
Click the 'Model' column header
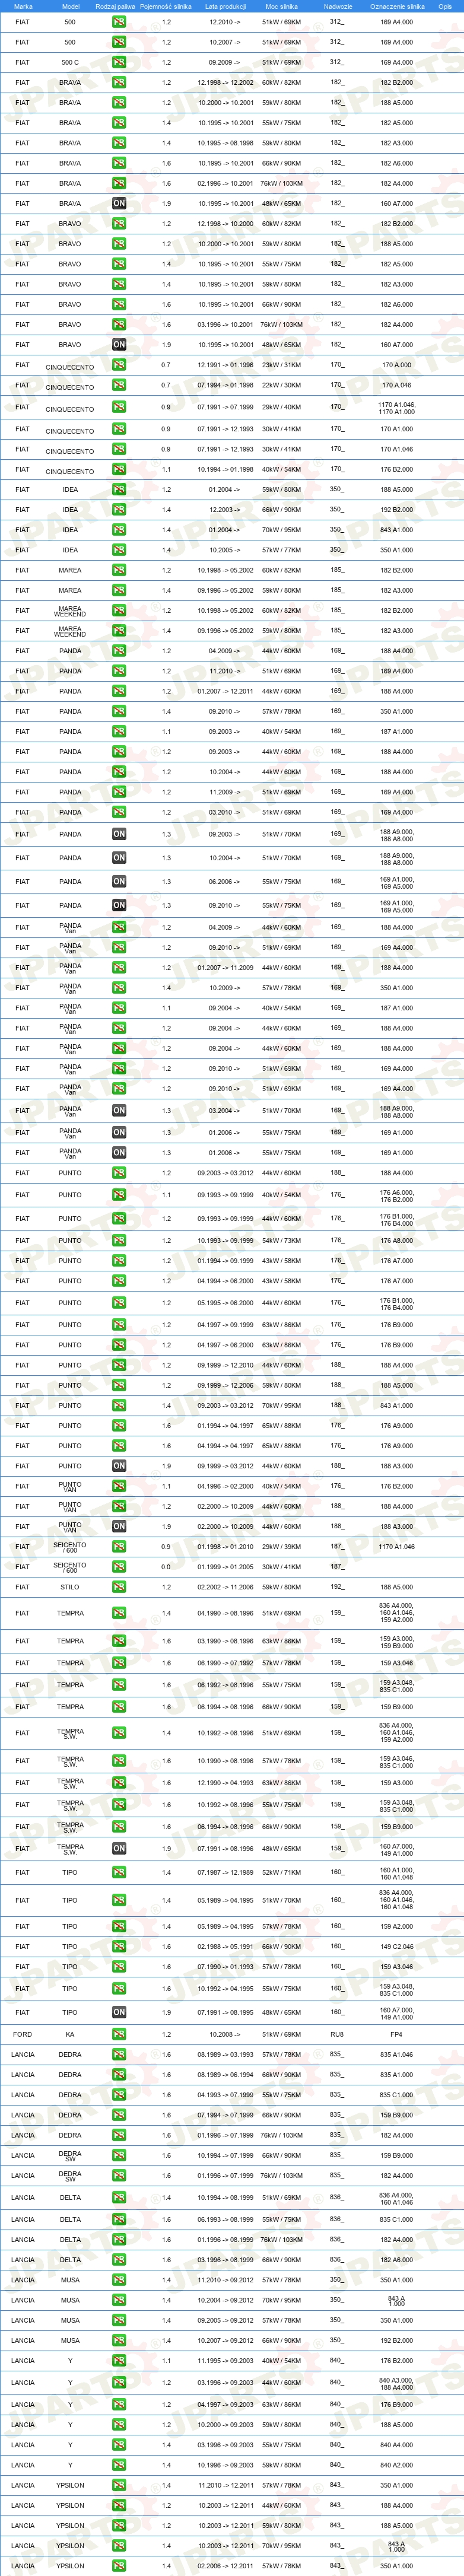tap(70, 6)
